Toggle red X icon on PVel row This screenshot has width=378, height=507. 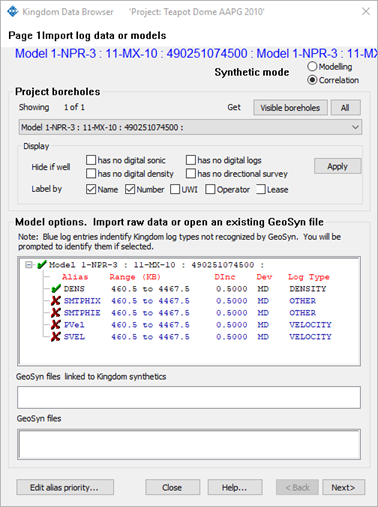56,325
